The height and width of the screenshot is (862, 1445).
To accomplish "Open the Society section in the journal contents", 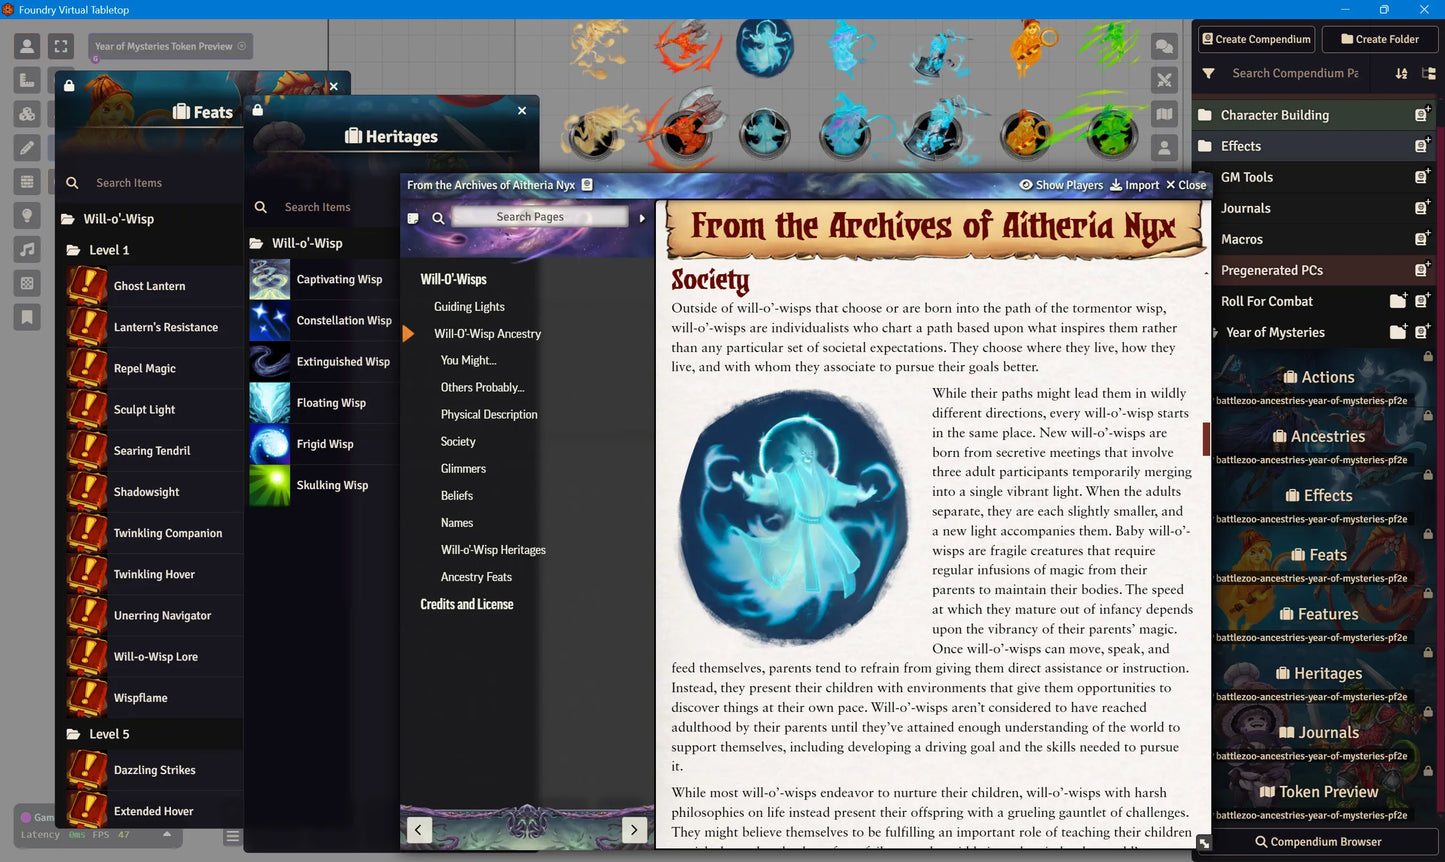I will (x=457, y=441).
